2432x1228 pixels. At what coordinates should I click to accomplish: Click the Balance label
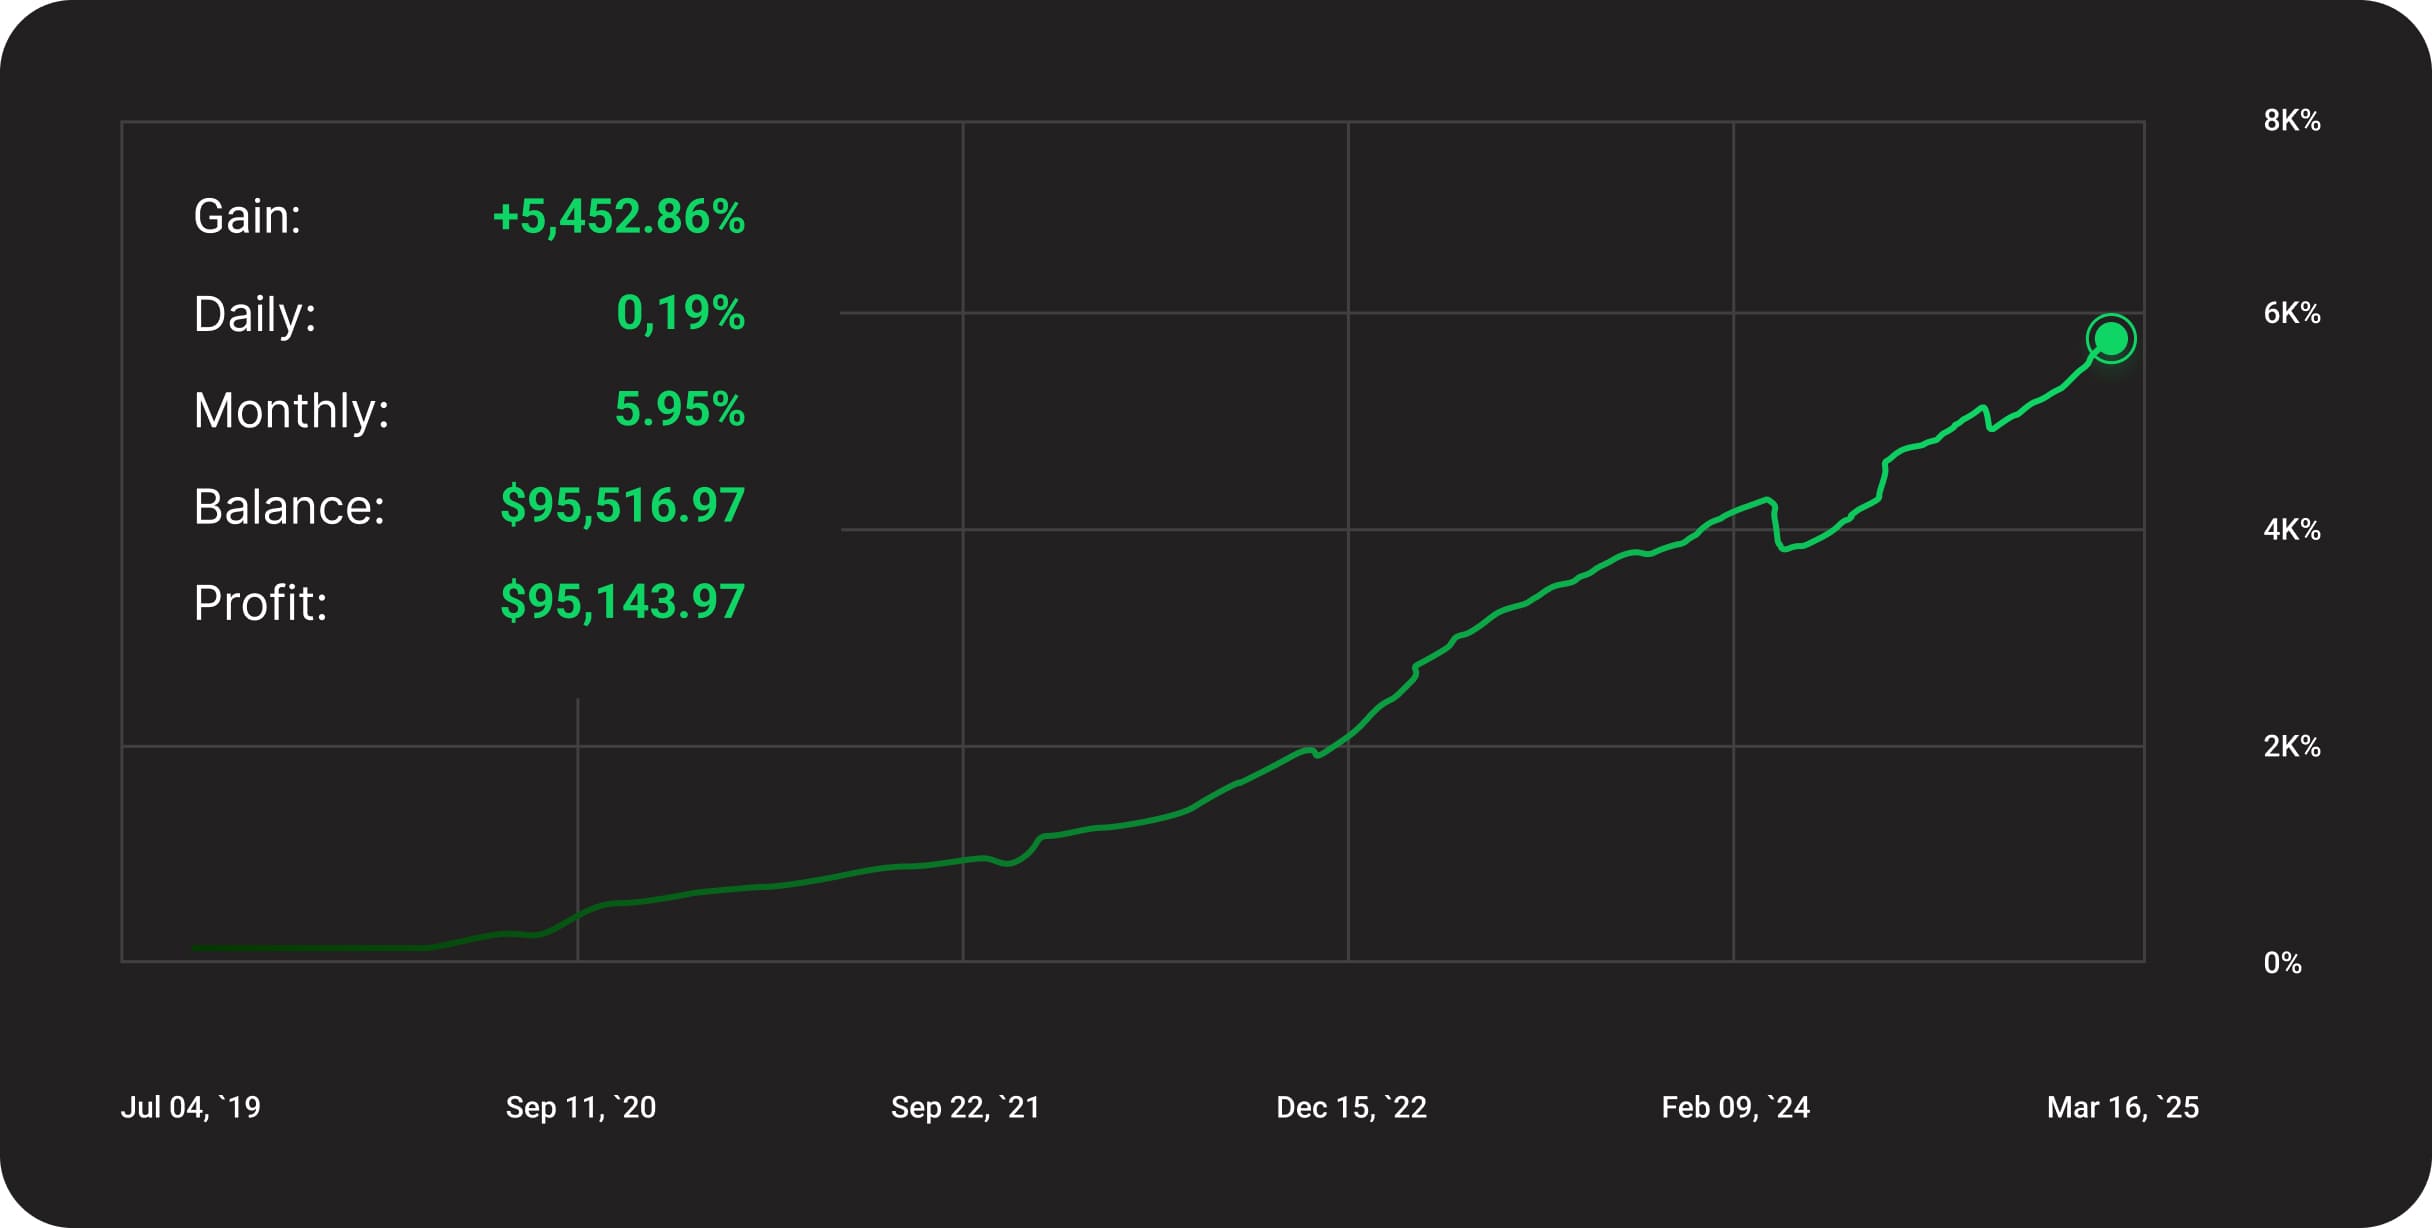coord(289,506)
